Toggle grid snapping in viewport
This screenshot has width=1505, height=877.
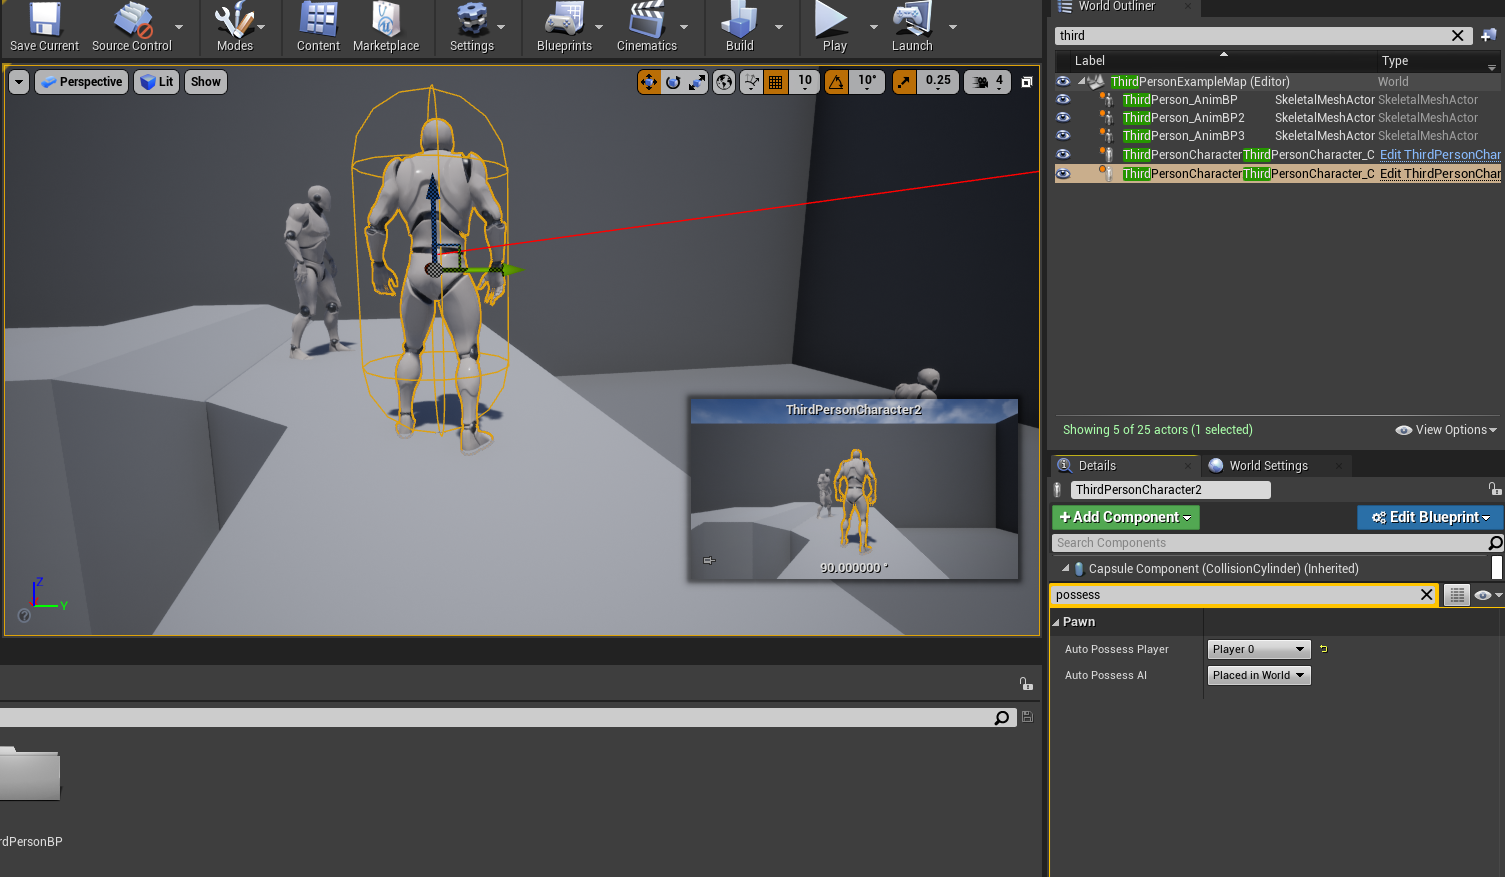(x=775, y=82)
